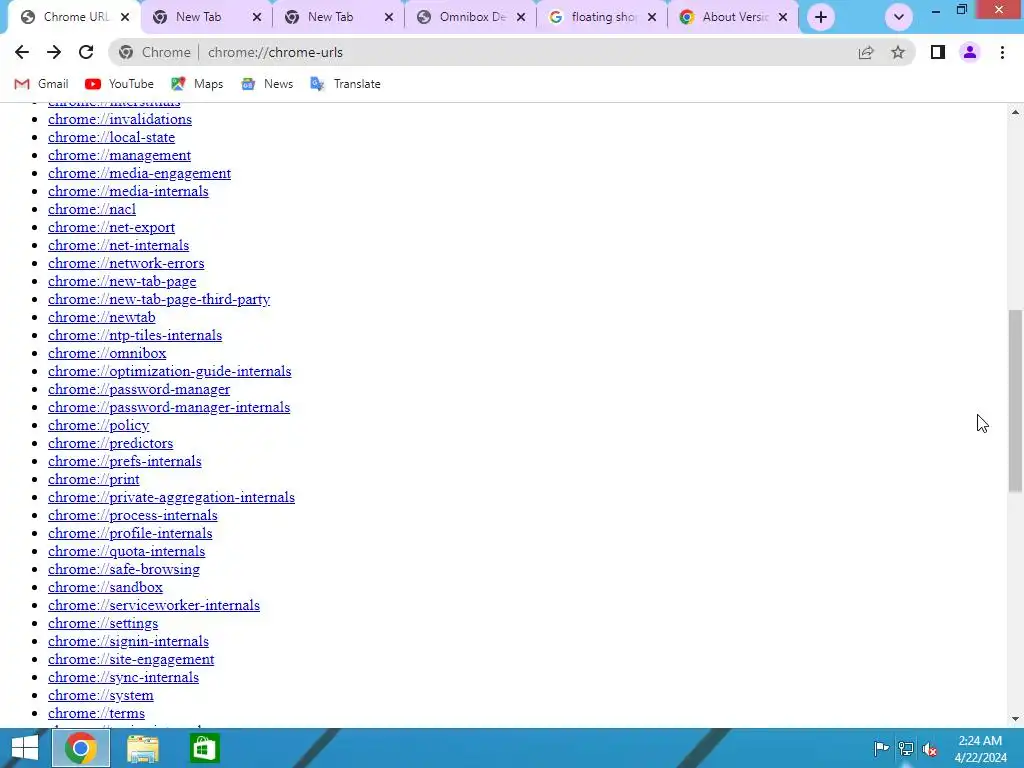Open chrome://local-state link
The height and width of the screenshot is (768, 1024).
pyautogui.click(x=112, y=137)
